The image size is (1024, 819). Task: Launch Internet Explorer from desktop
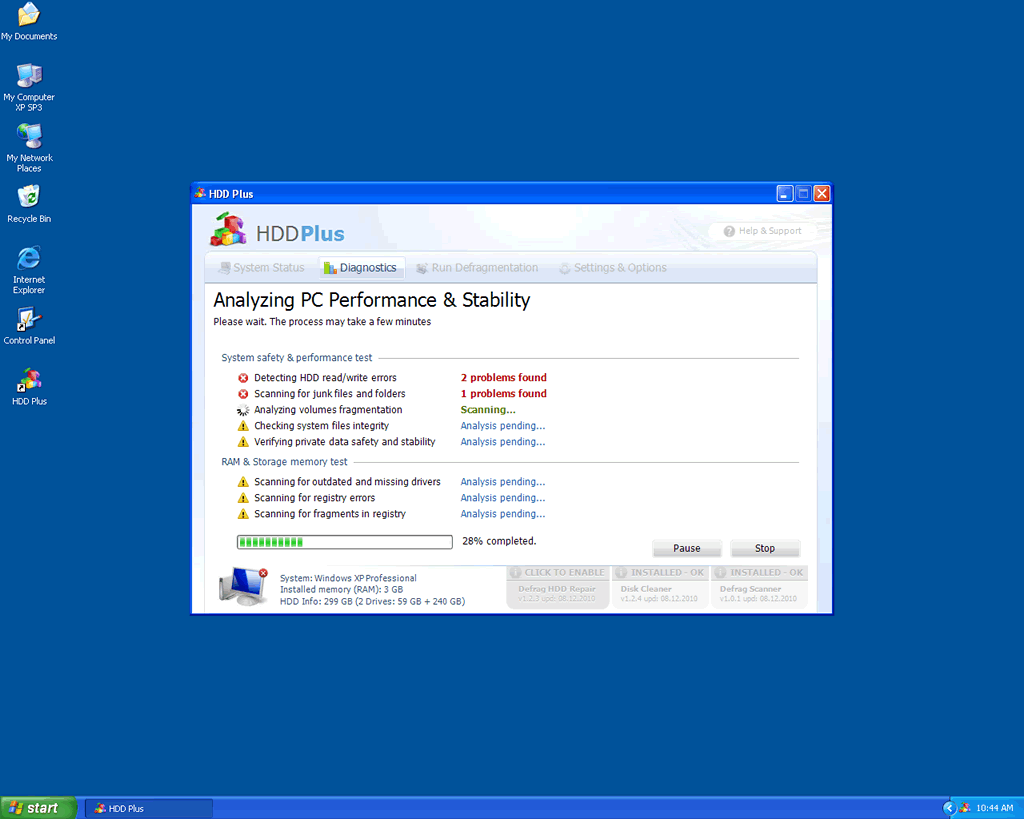click(x=29, y=260)
